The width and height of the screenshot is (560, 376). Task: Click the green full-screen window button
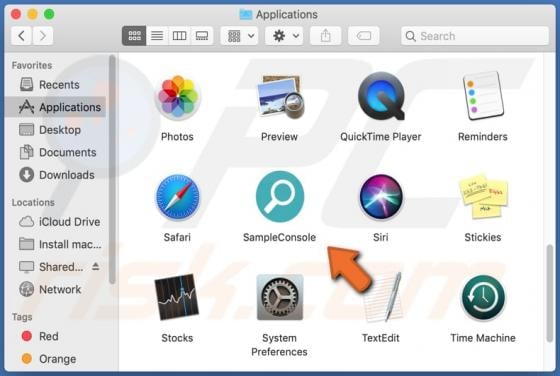click(x=49, y=14)
